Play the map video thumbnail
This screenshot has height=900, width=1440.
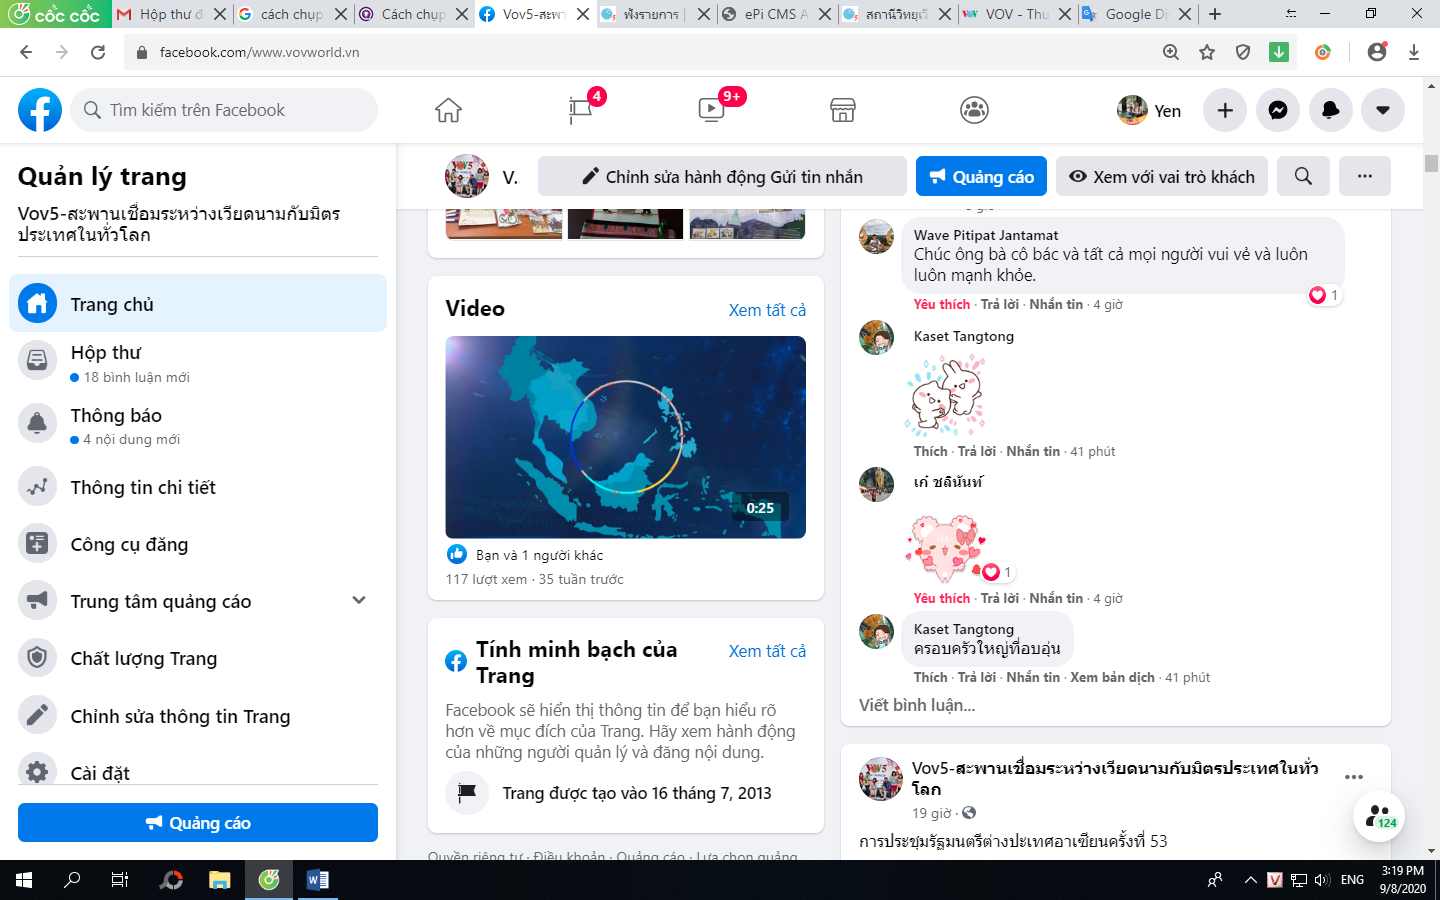point(625,437)
